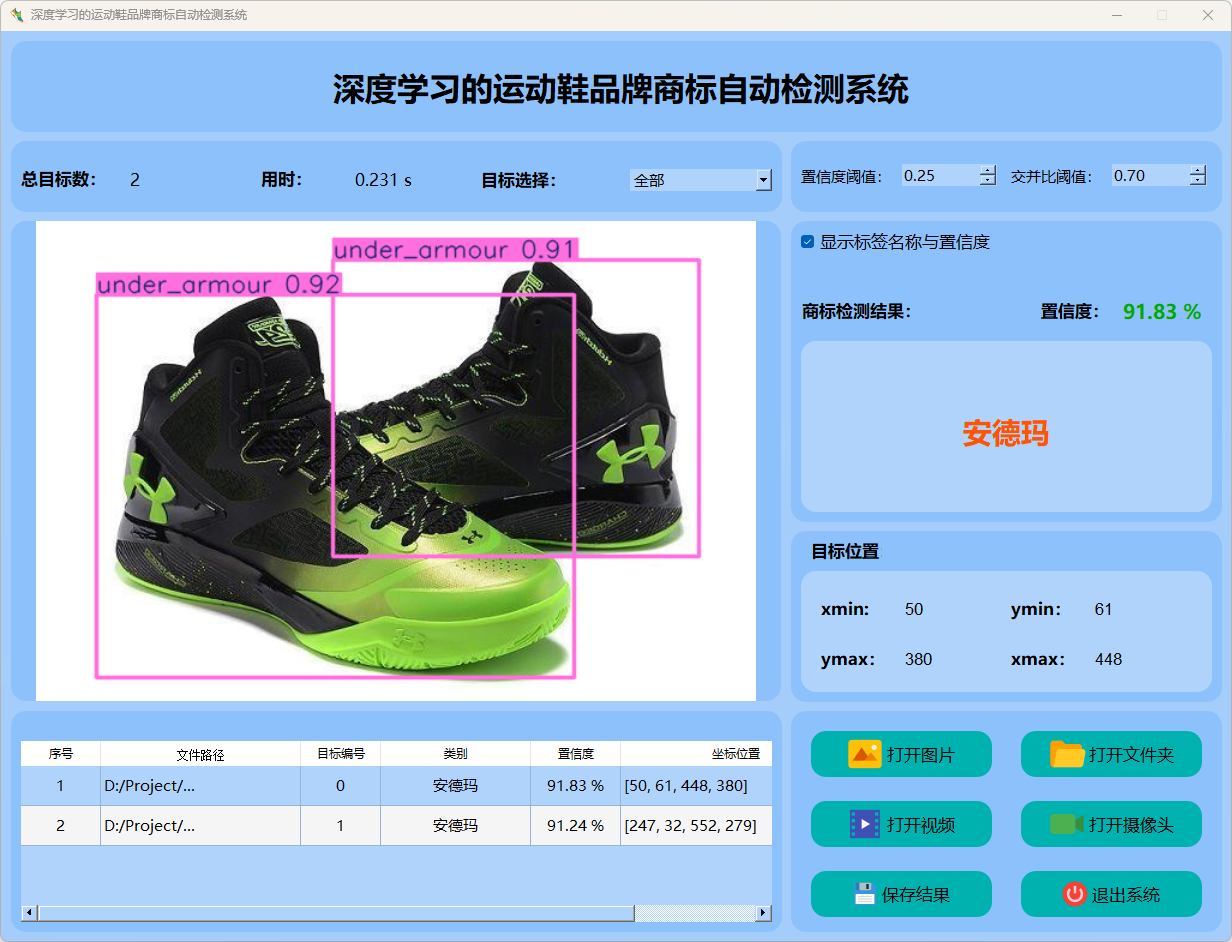The image size is (1232, 942).
Task: Click the 类别 column header
Action: [455, 754]
